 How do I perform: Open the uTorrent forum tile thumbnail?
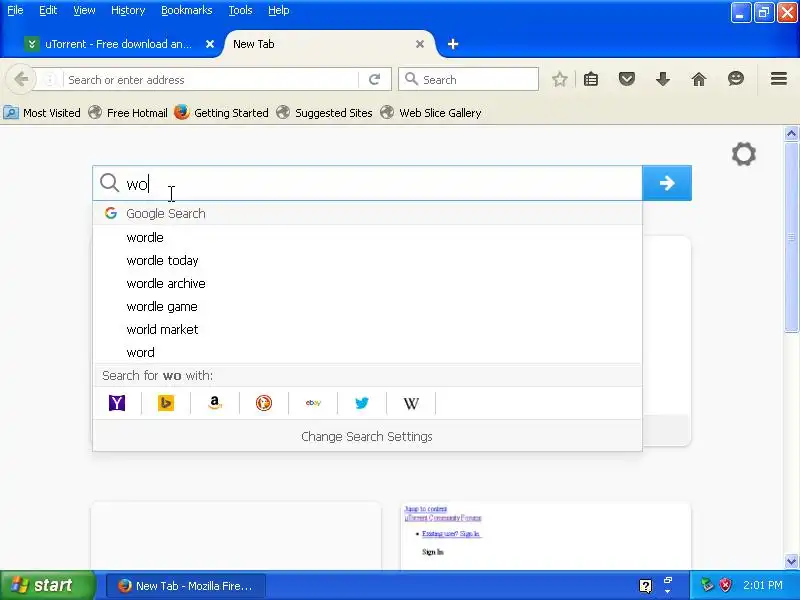tap(545, 536)
